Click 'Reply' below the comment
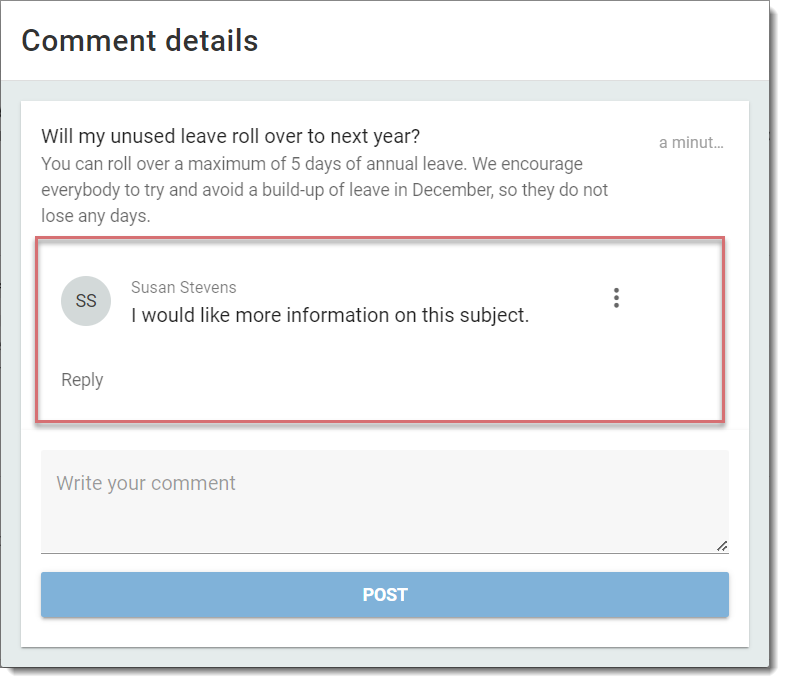 coord(82,380)
